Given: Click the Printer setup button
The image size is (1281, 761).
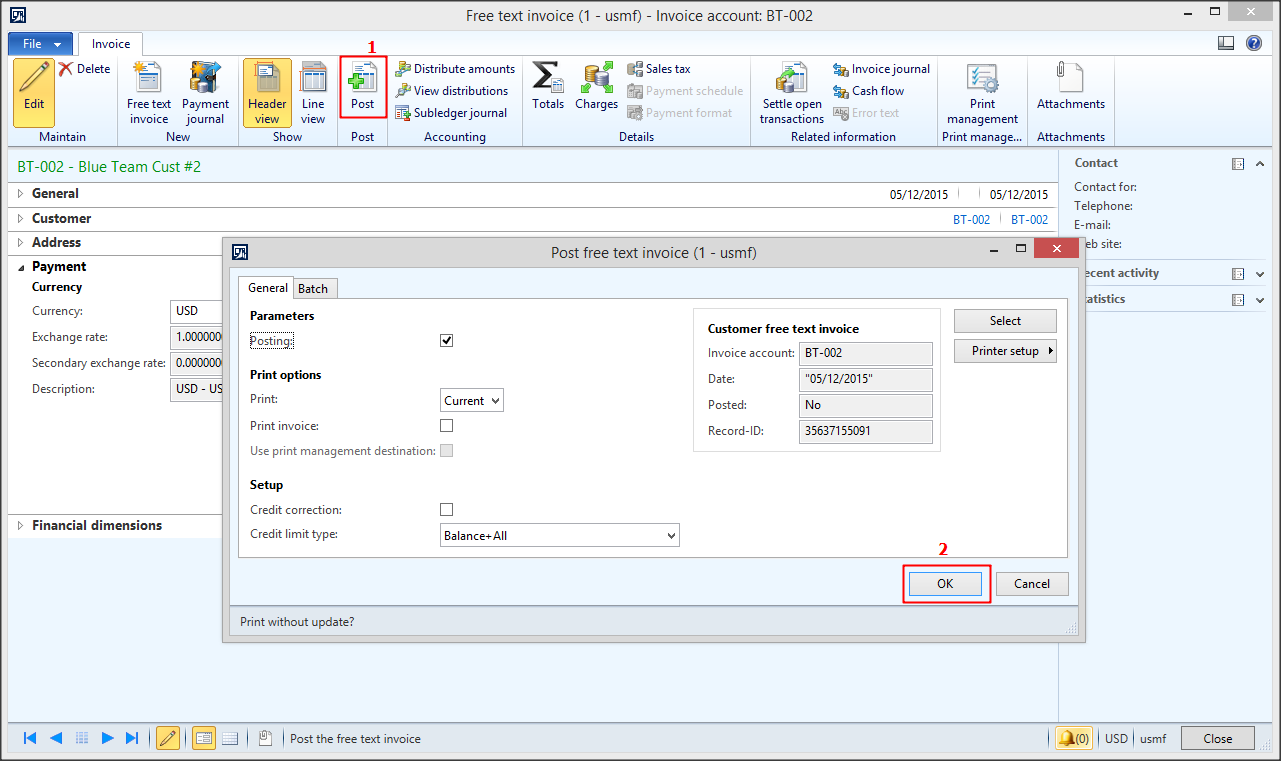Looking at the screenshot, I should pos(1004,350).
